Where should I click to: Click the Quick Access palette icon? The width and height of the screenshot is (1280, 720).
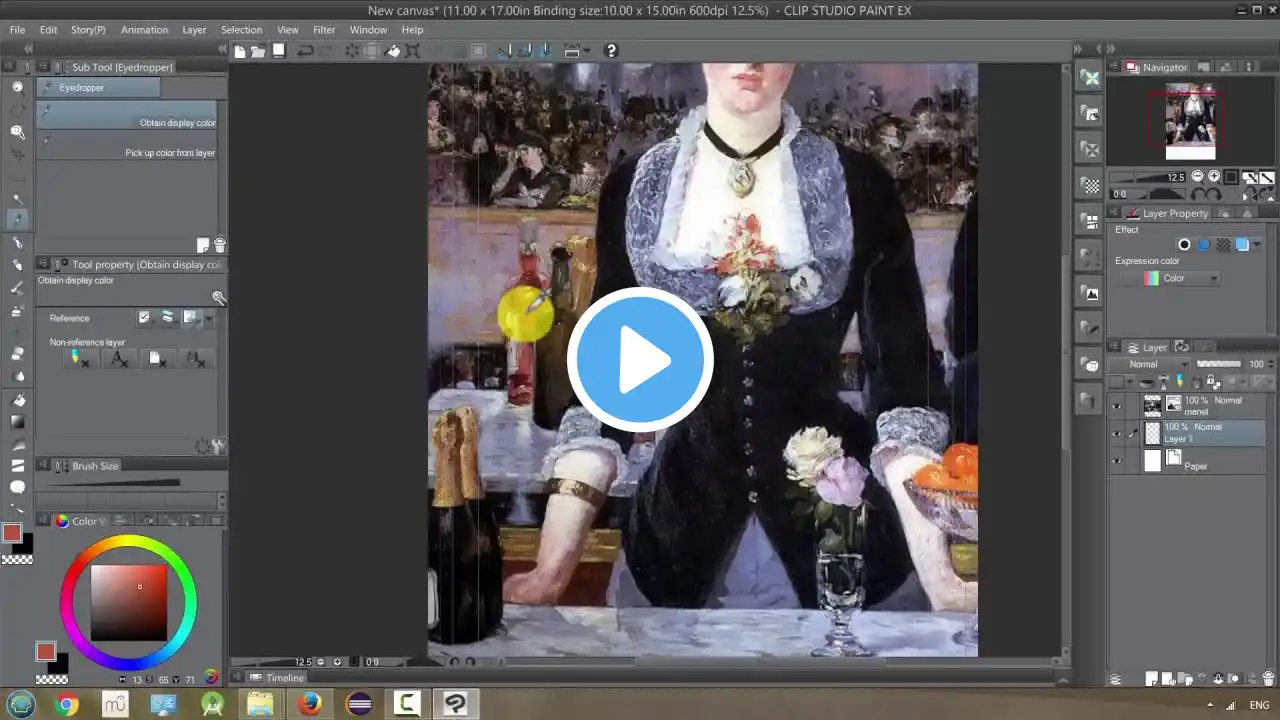(x=1090, y=77)
